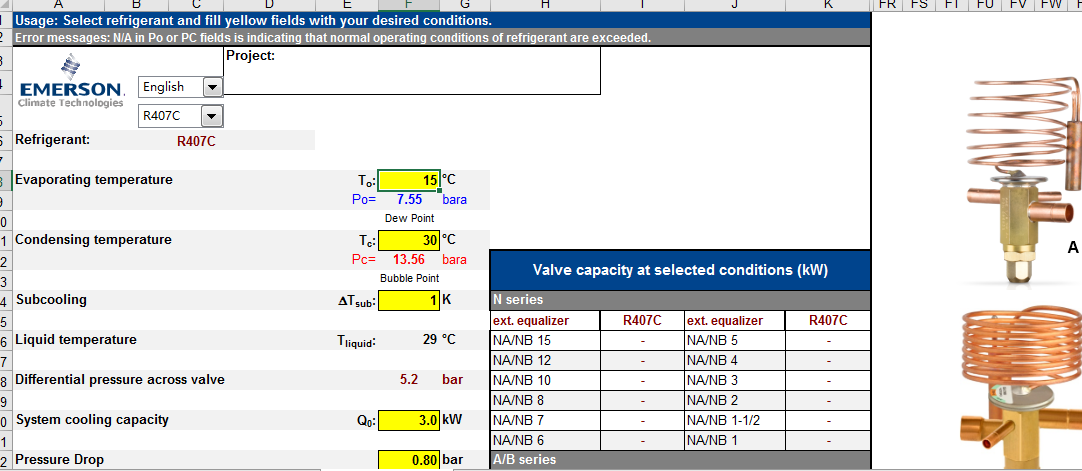This screenshot has height=471, width=1082.
Task: Click the Differential pressure across valve label
Action: click(x=120, y=380)
